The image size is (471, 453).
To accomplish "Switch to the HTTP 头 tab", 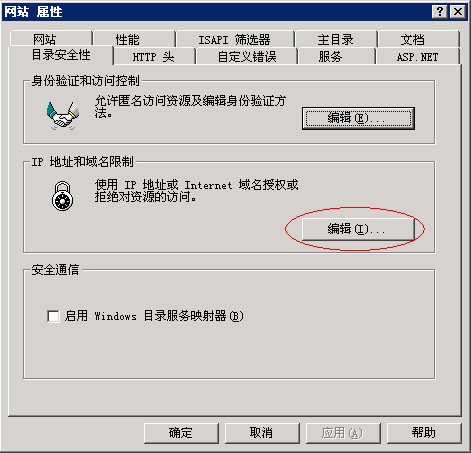I will [x=154, y=56].
